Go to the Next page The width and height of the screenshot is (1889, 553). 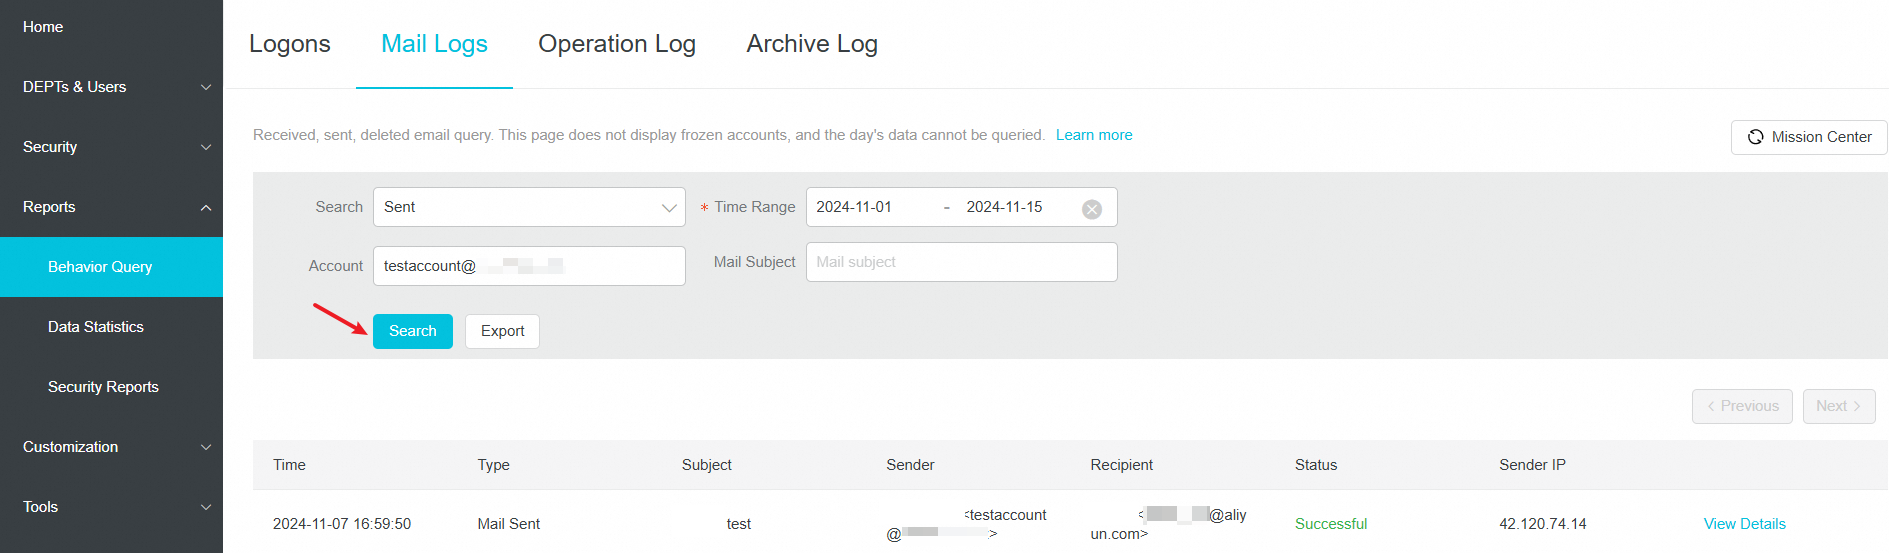tap(1837, 406)
